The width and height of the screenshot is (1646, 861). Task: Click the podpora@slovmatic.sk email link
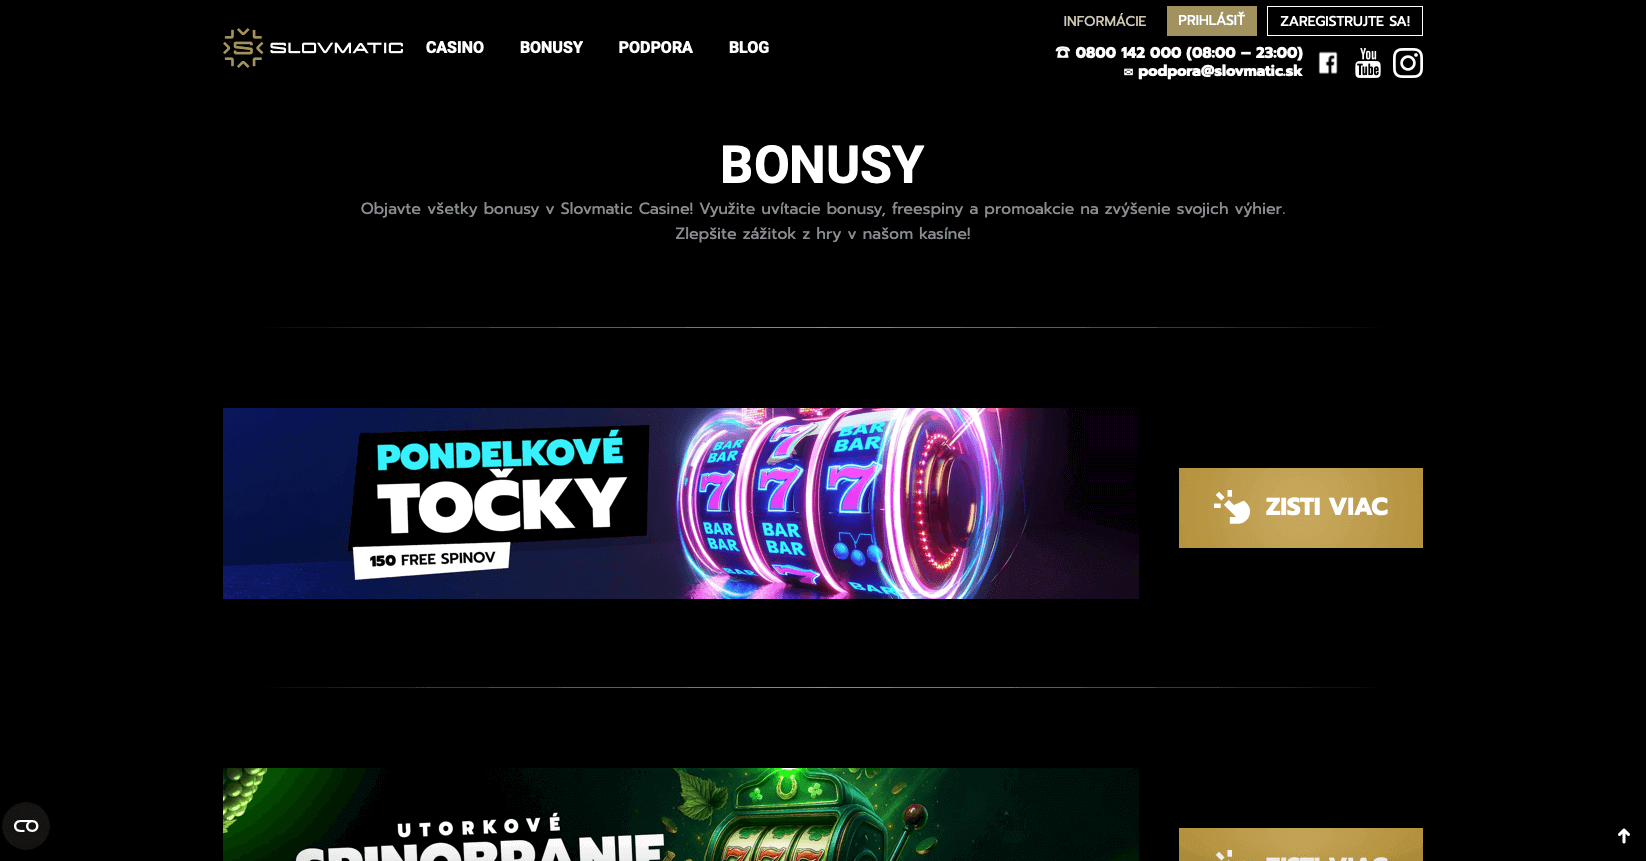[1220, 71]
